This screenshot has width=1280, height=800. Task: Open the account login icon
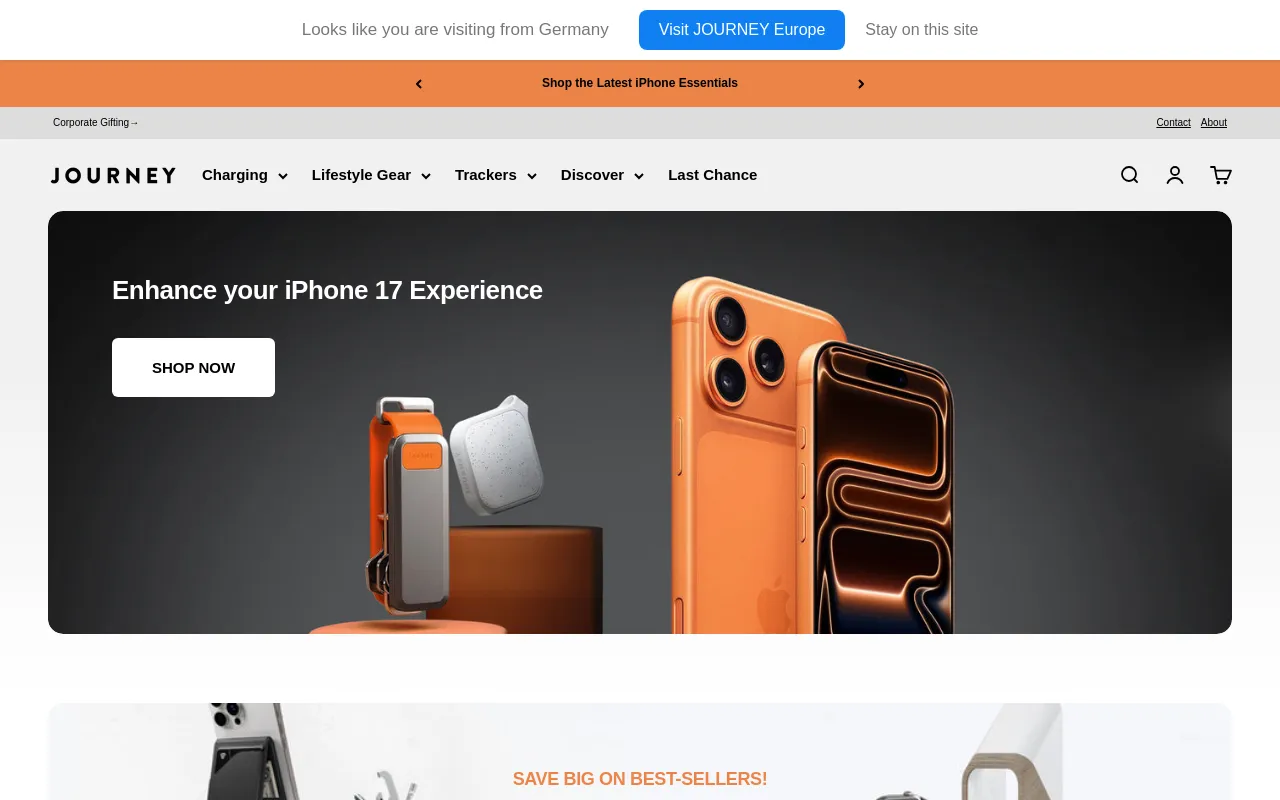point(1175,175)
